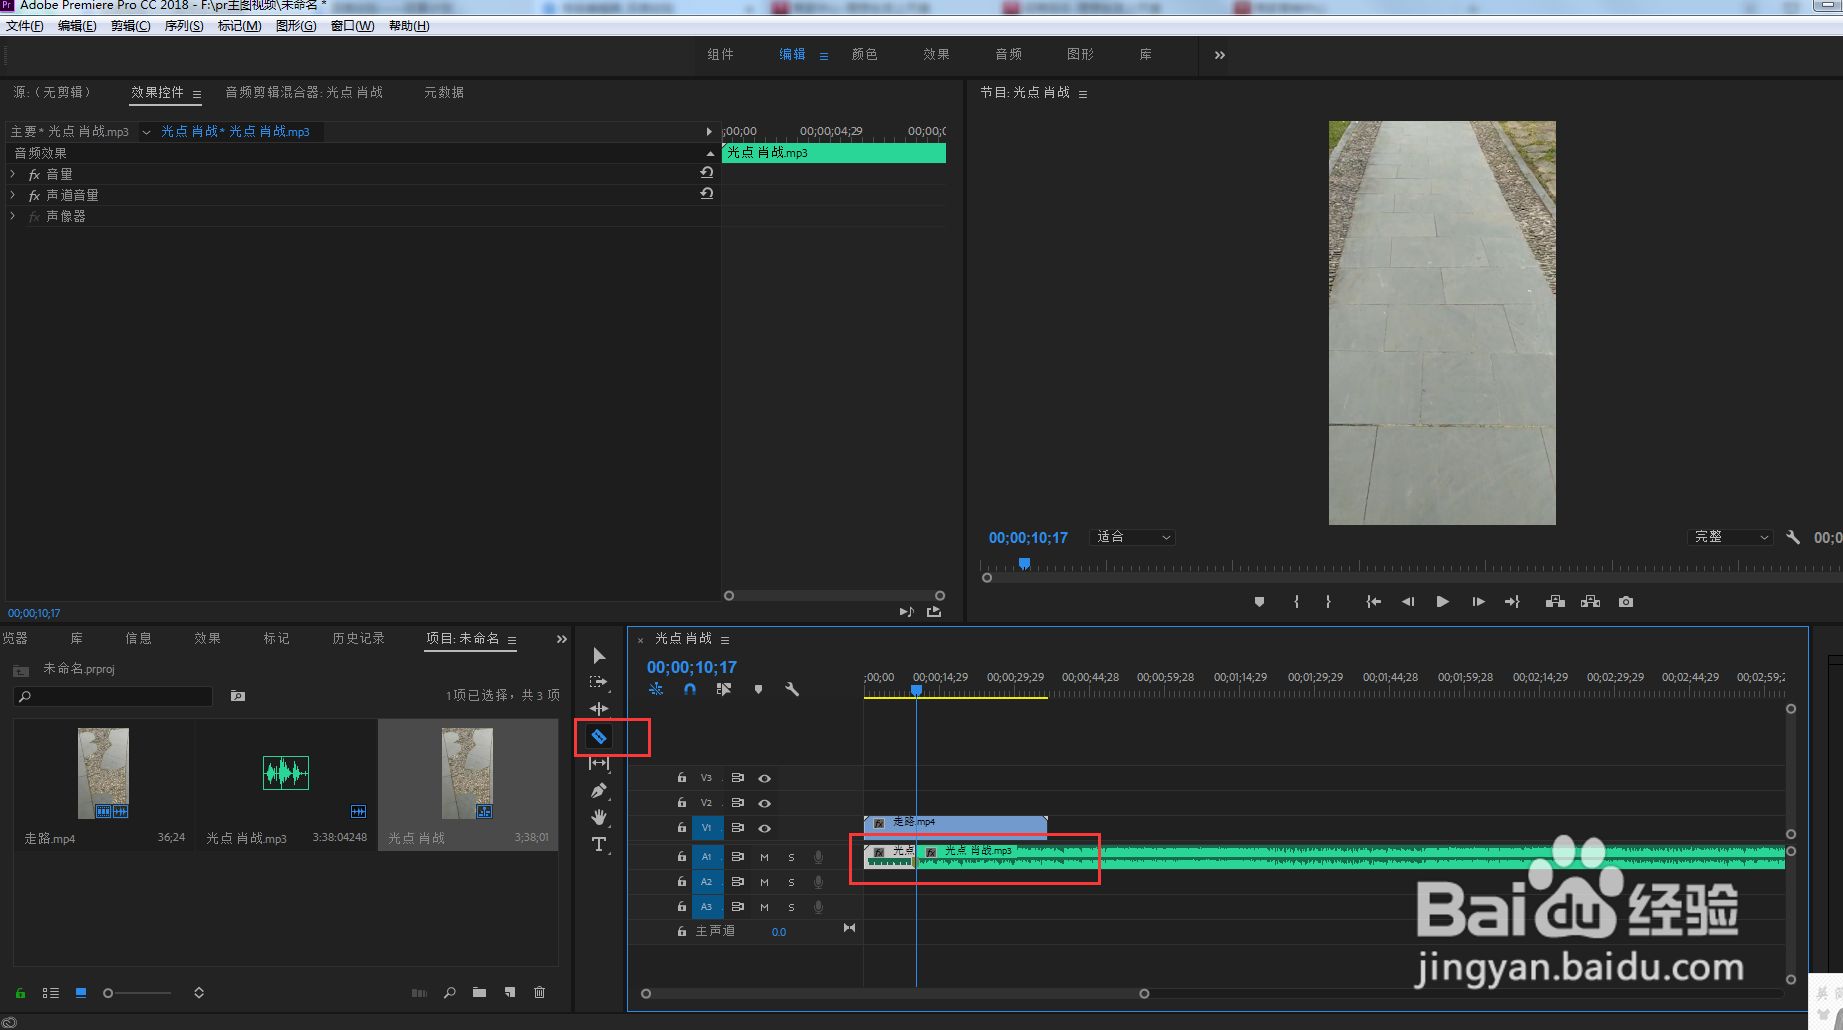Open the 元数据 tab

click(444, 92)
